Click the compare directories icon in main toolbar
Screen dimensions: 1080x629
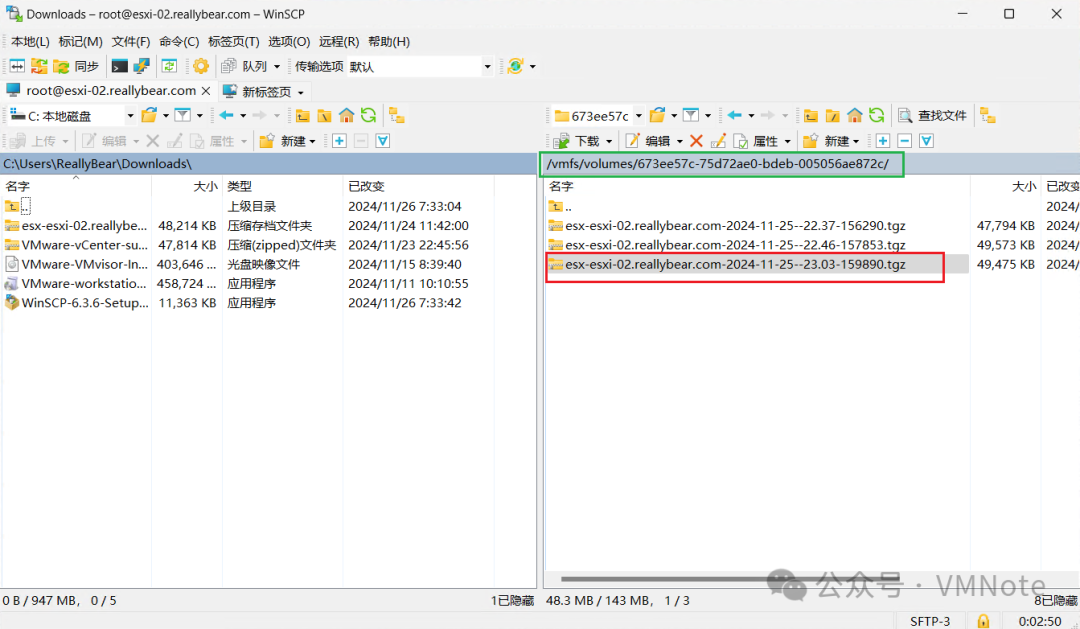click(x=17, y=66)
